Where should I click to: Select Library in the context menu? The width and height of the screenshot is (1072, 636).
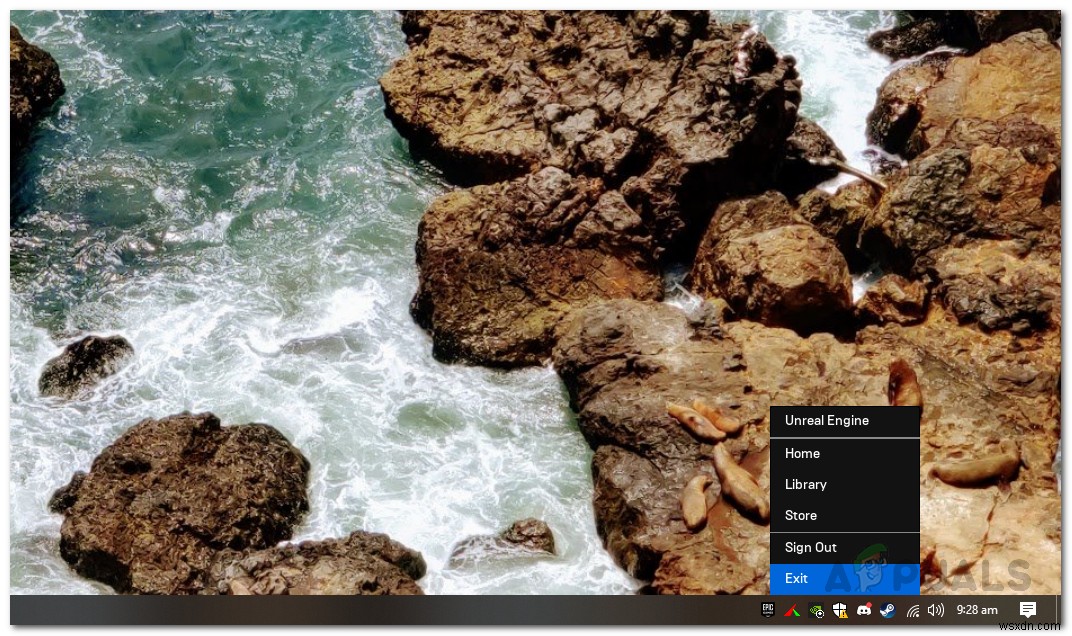tap(845, 484)
